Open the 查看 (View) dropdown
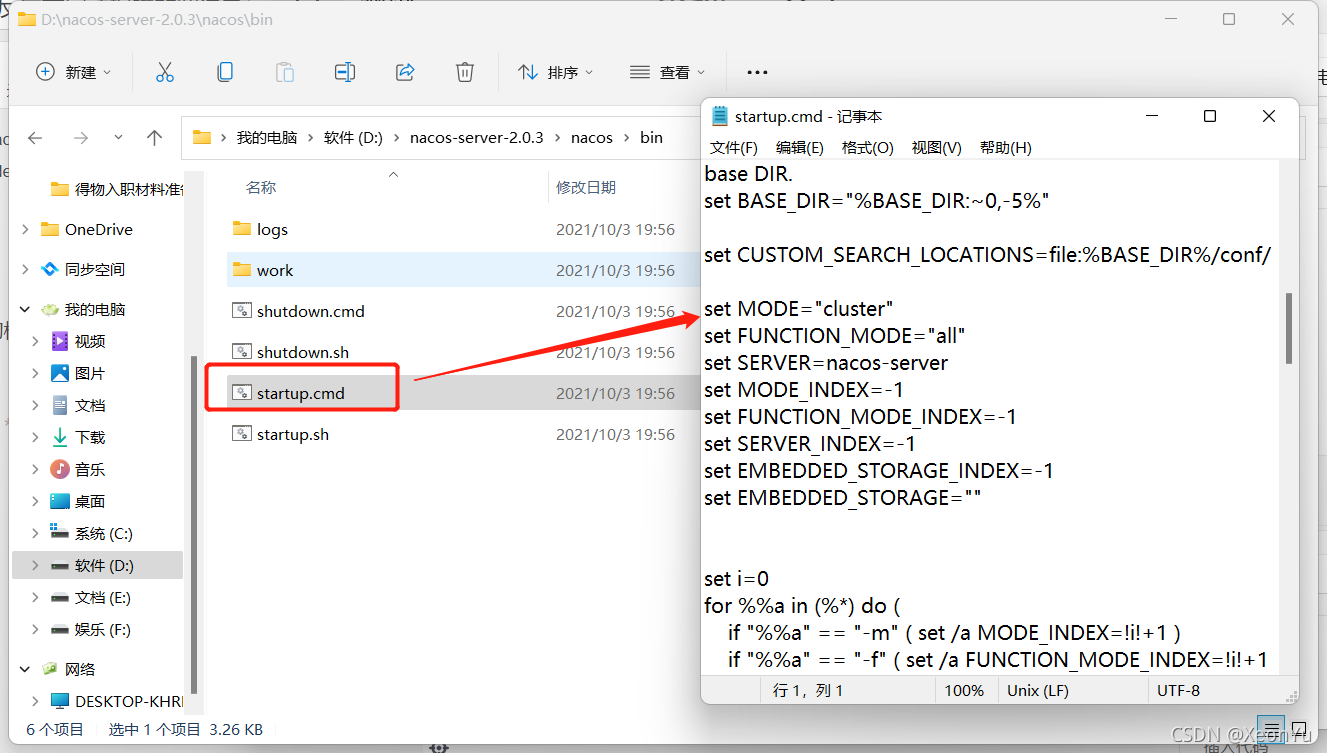Image resolution: width=1327 pixels, height=753 pixels. (x=668, y=72)
